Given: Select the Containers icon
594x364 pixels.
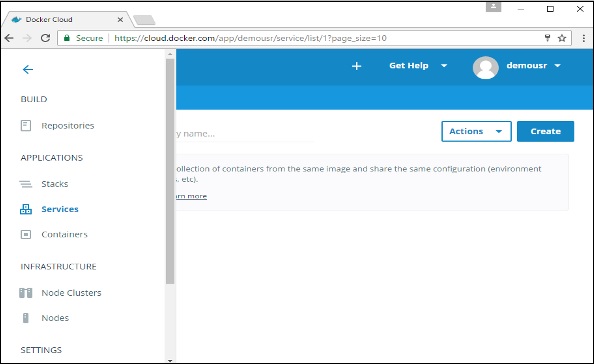Looking at the screenshot, I should [x=26, y=234].
